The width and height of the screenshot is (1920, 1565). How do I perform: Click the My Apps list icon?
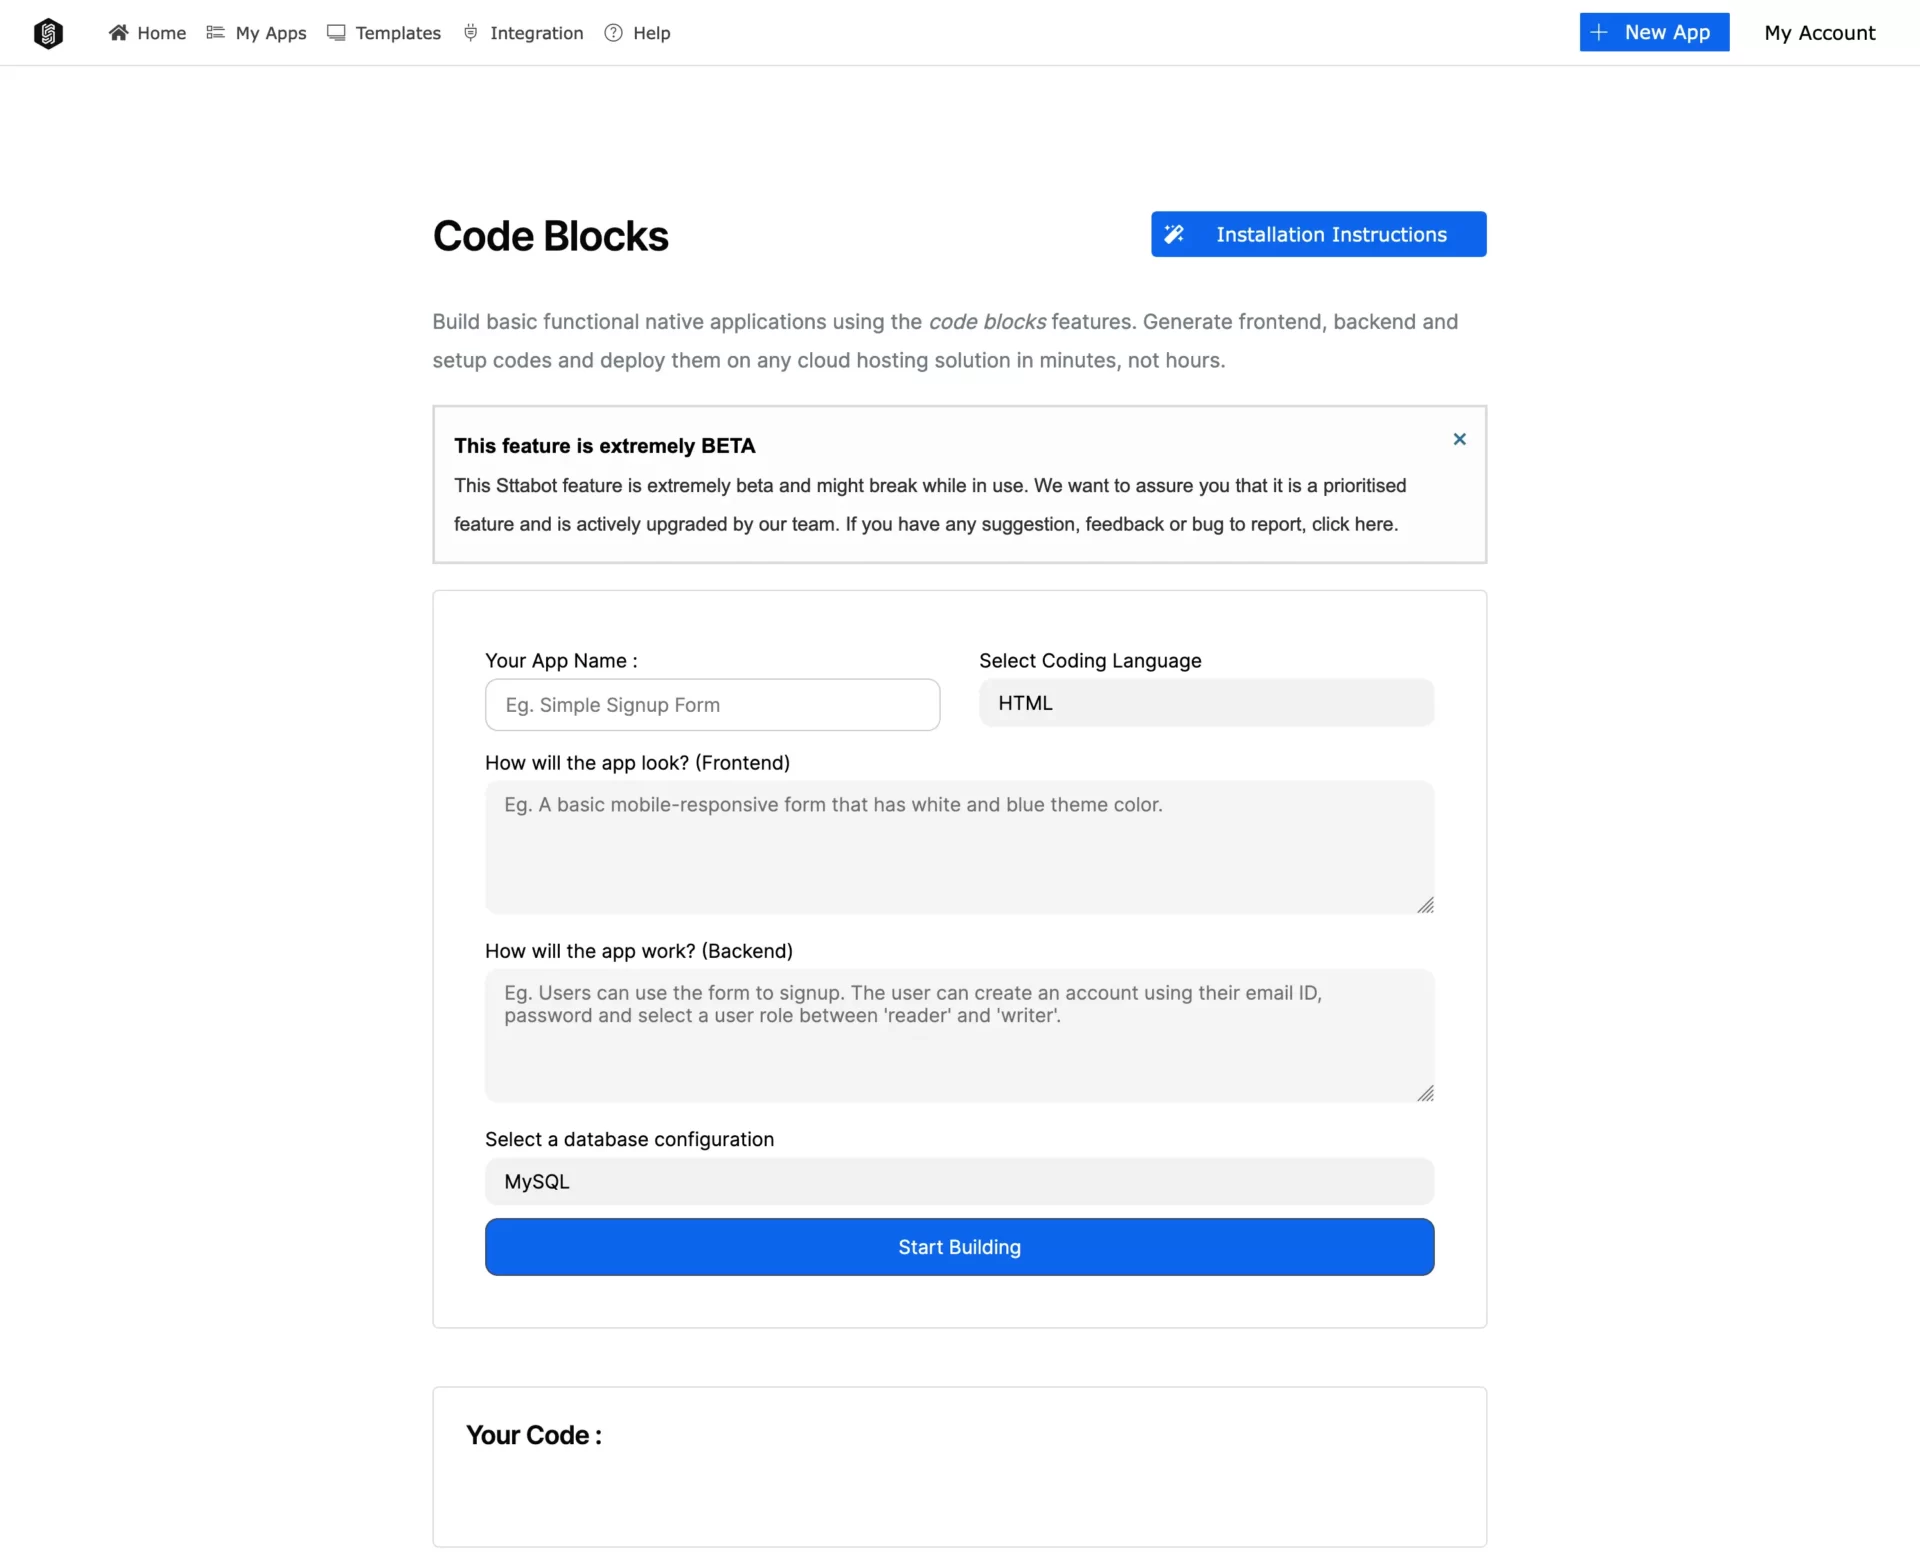click(215, 33)
